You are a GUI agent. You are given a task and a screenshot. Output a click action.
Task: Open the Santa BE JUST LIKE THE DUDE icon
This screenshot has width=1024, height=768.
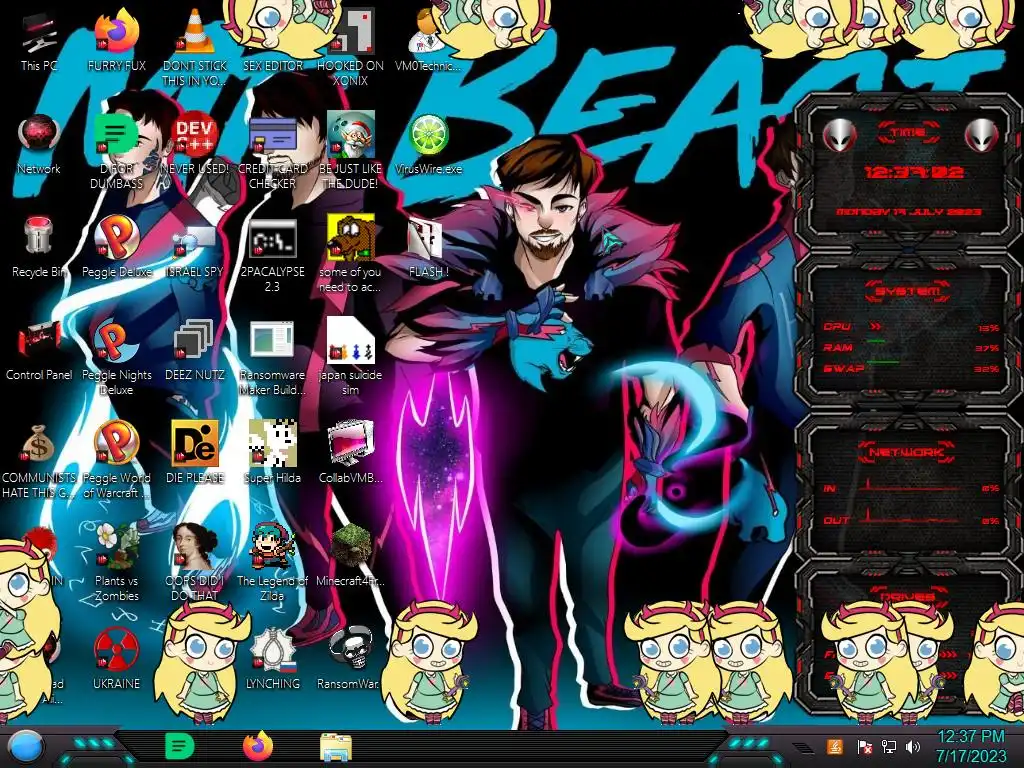(x=351, y=135)
